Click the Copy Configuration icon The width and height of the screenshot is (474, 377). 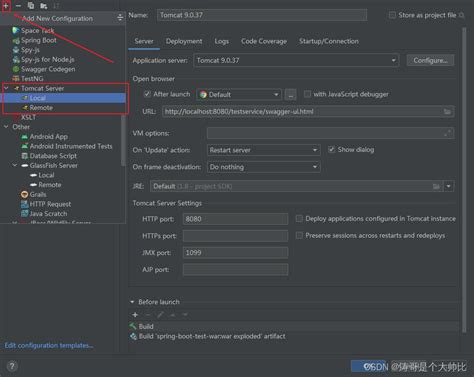pos(31,6)
